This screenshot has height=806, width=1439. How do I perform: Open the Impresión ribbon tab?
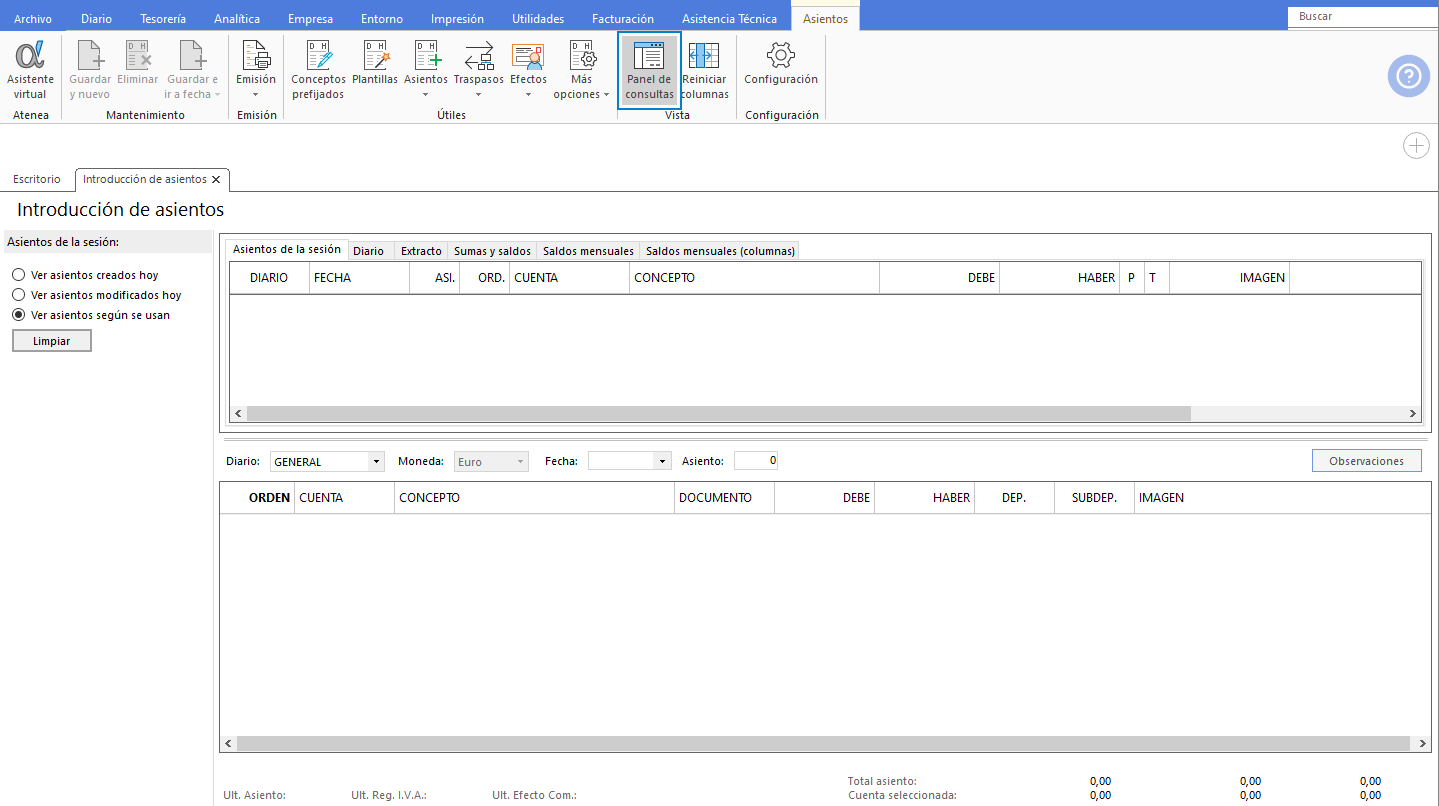(457, 18)
